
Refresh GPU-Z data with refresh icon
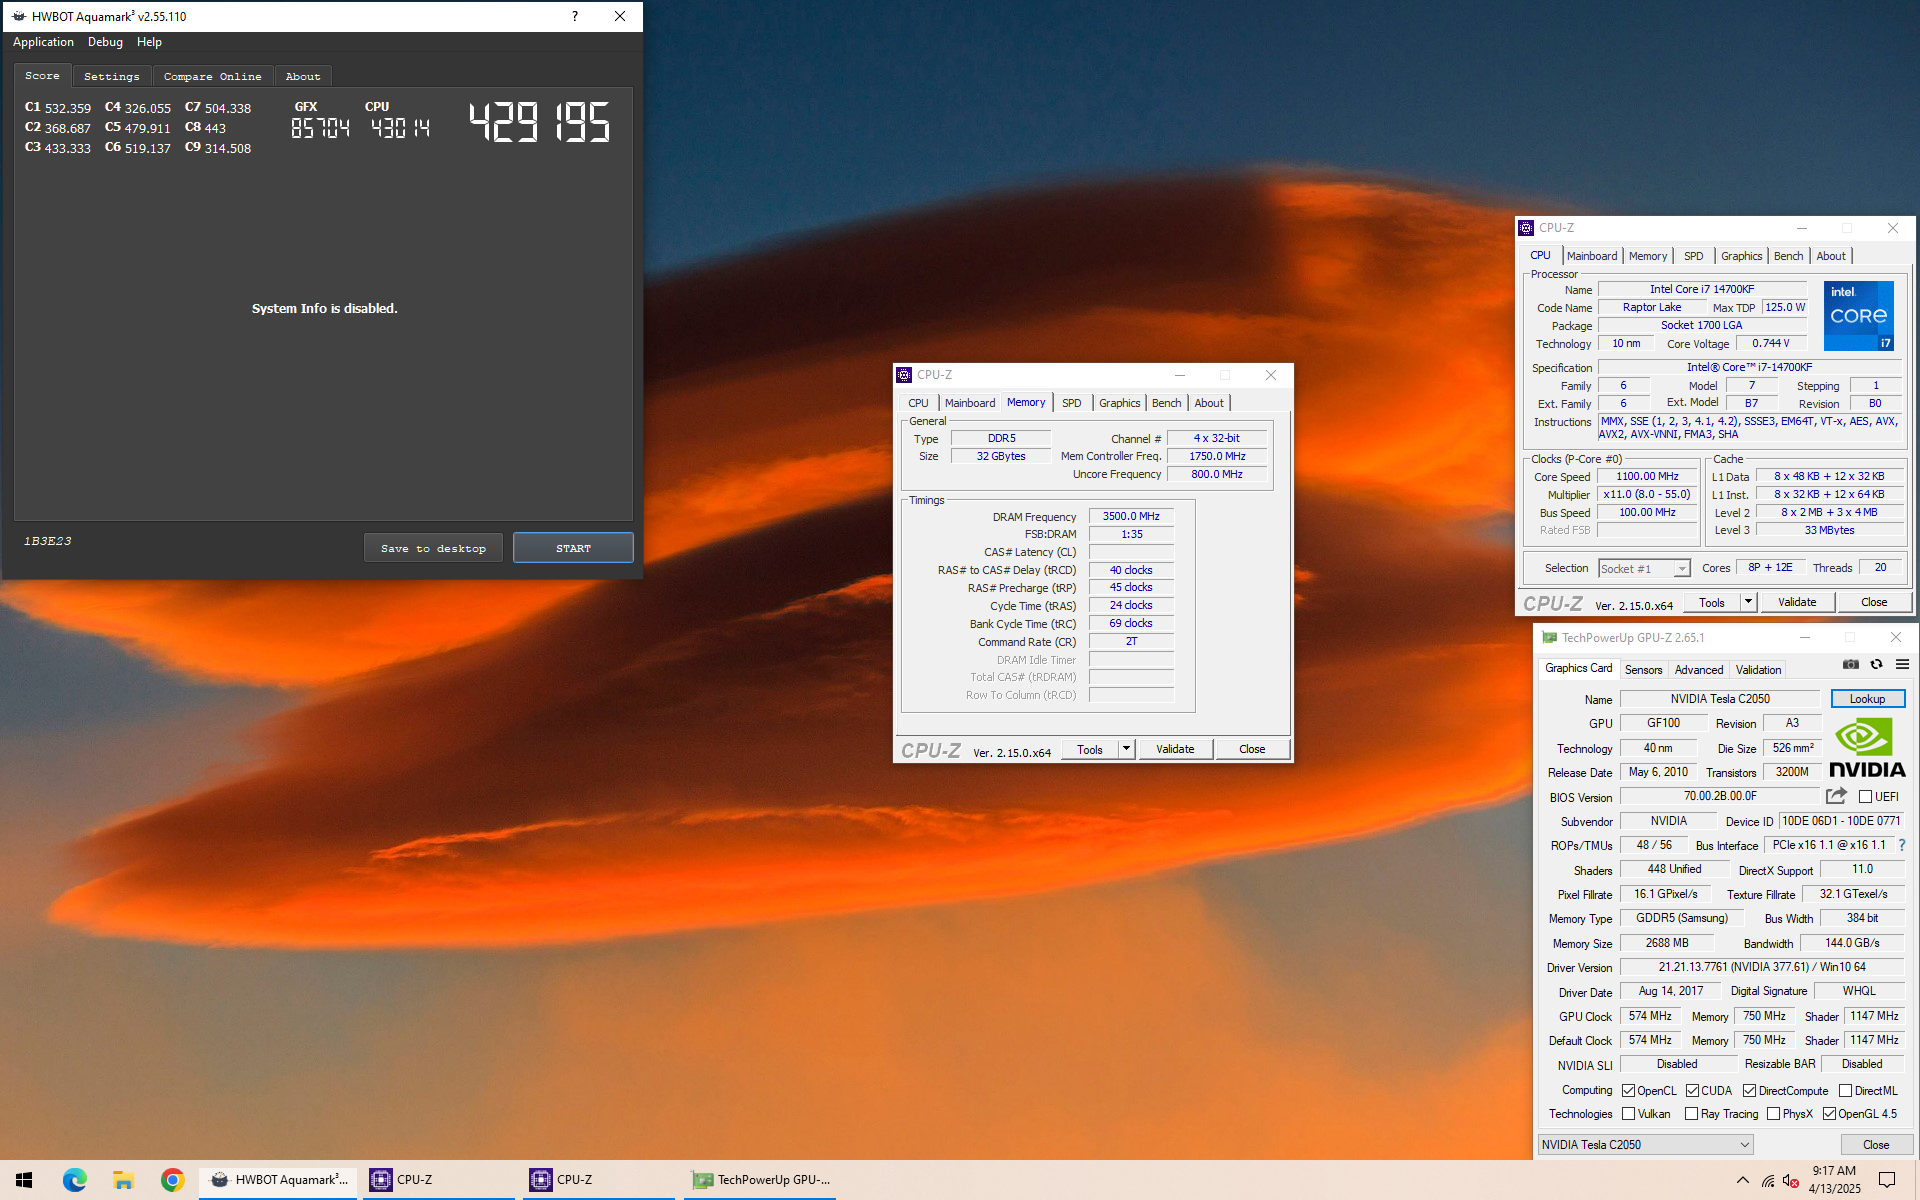pyautogui.click(x=1877, y=665)
